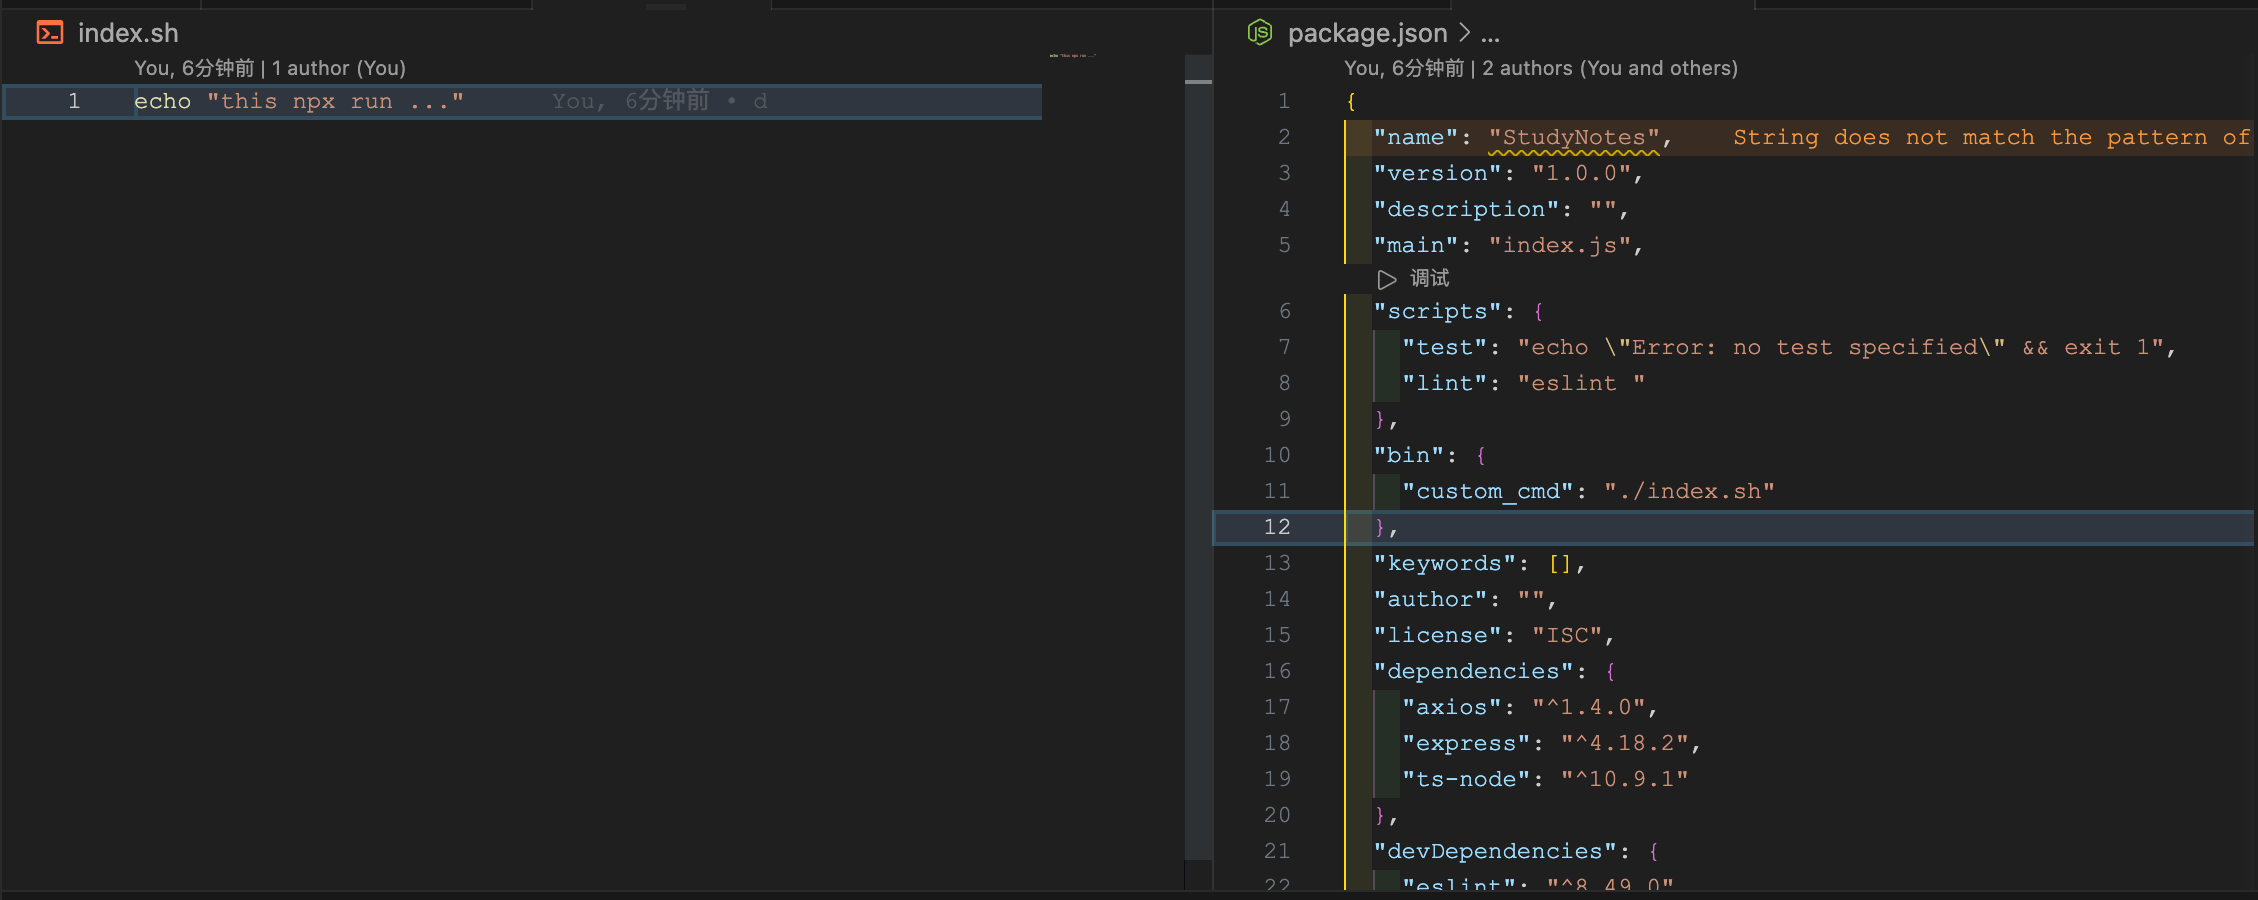
Task: Click the Node.js icon beside package.json
Action: pos(1260,33)
